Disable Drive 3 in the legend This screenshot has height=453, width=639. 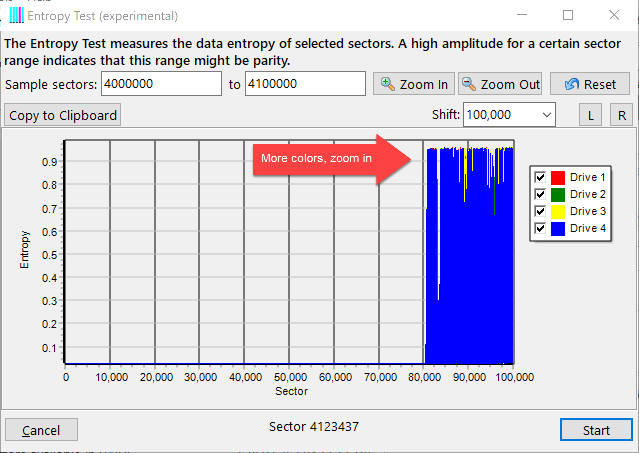541,211
